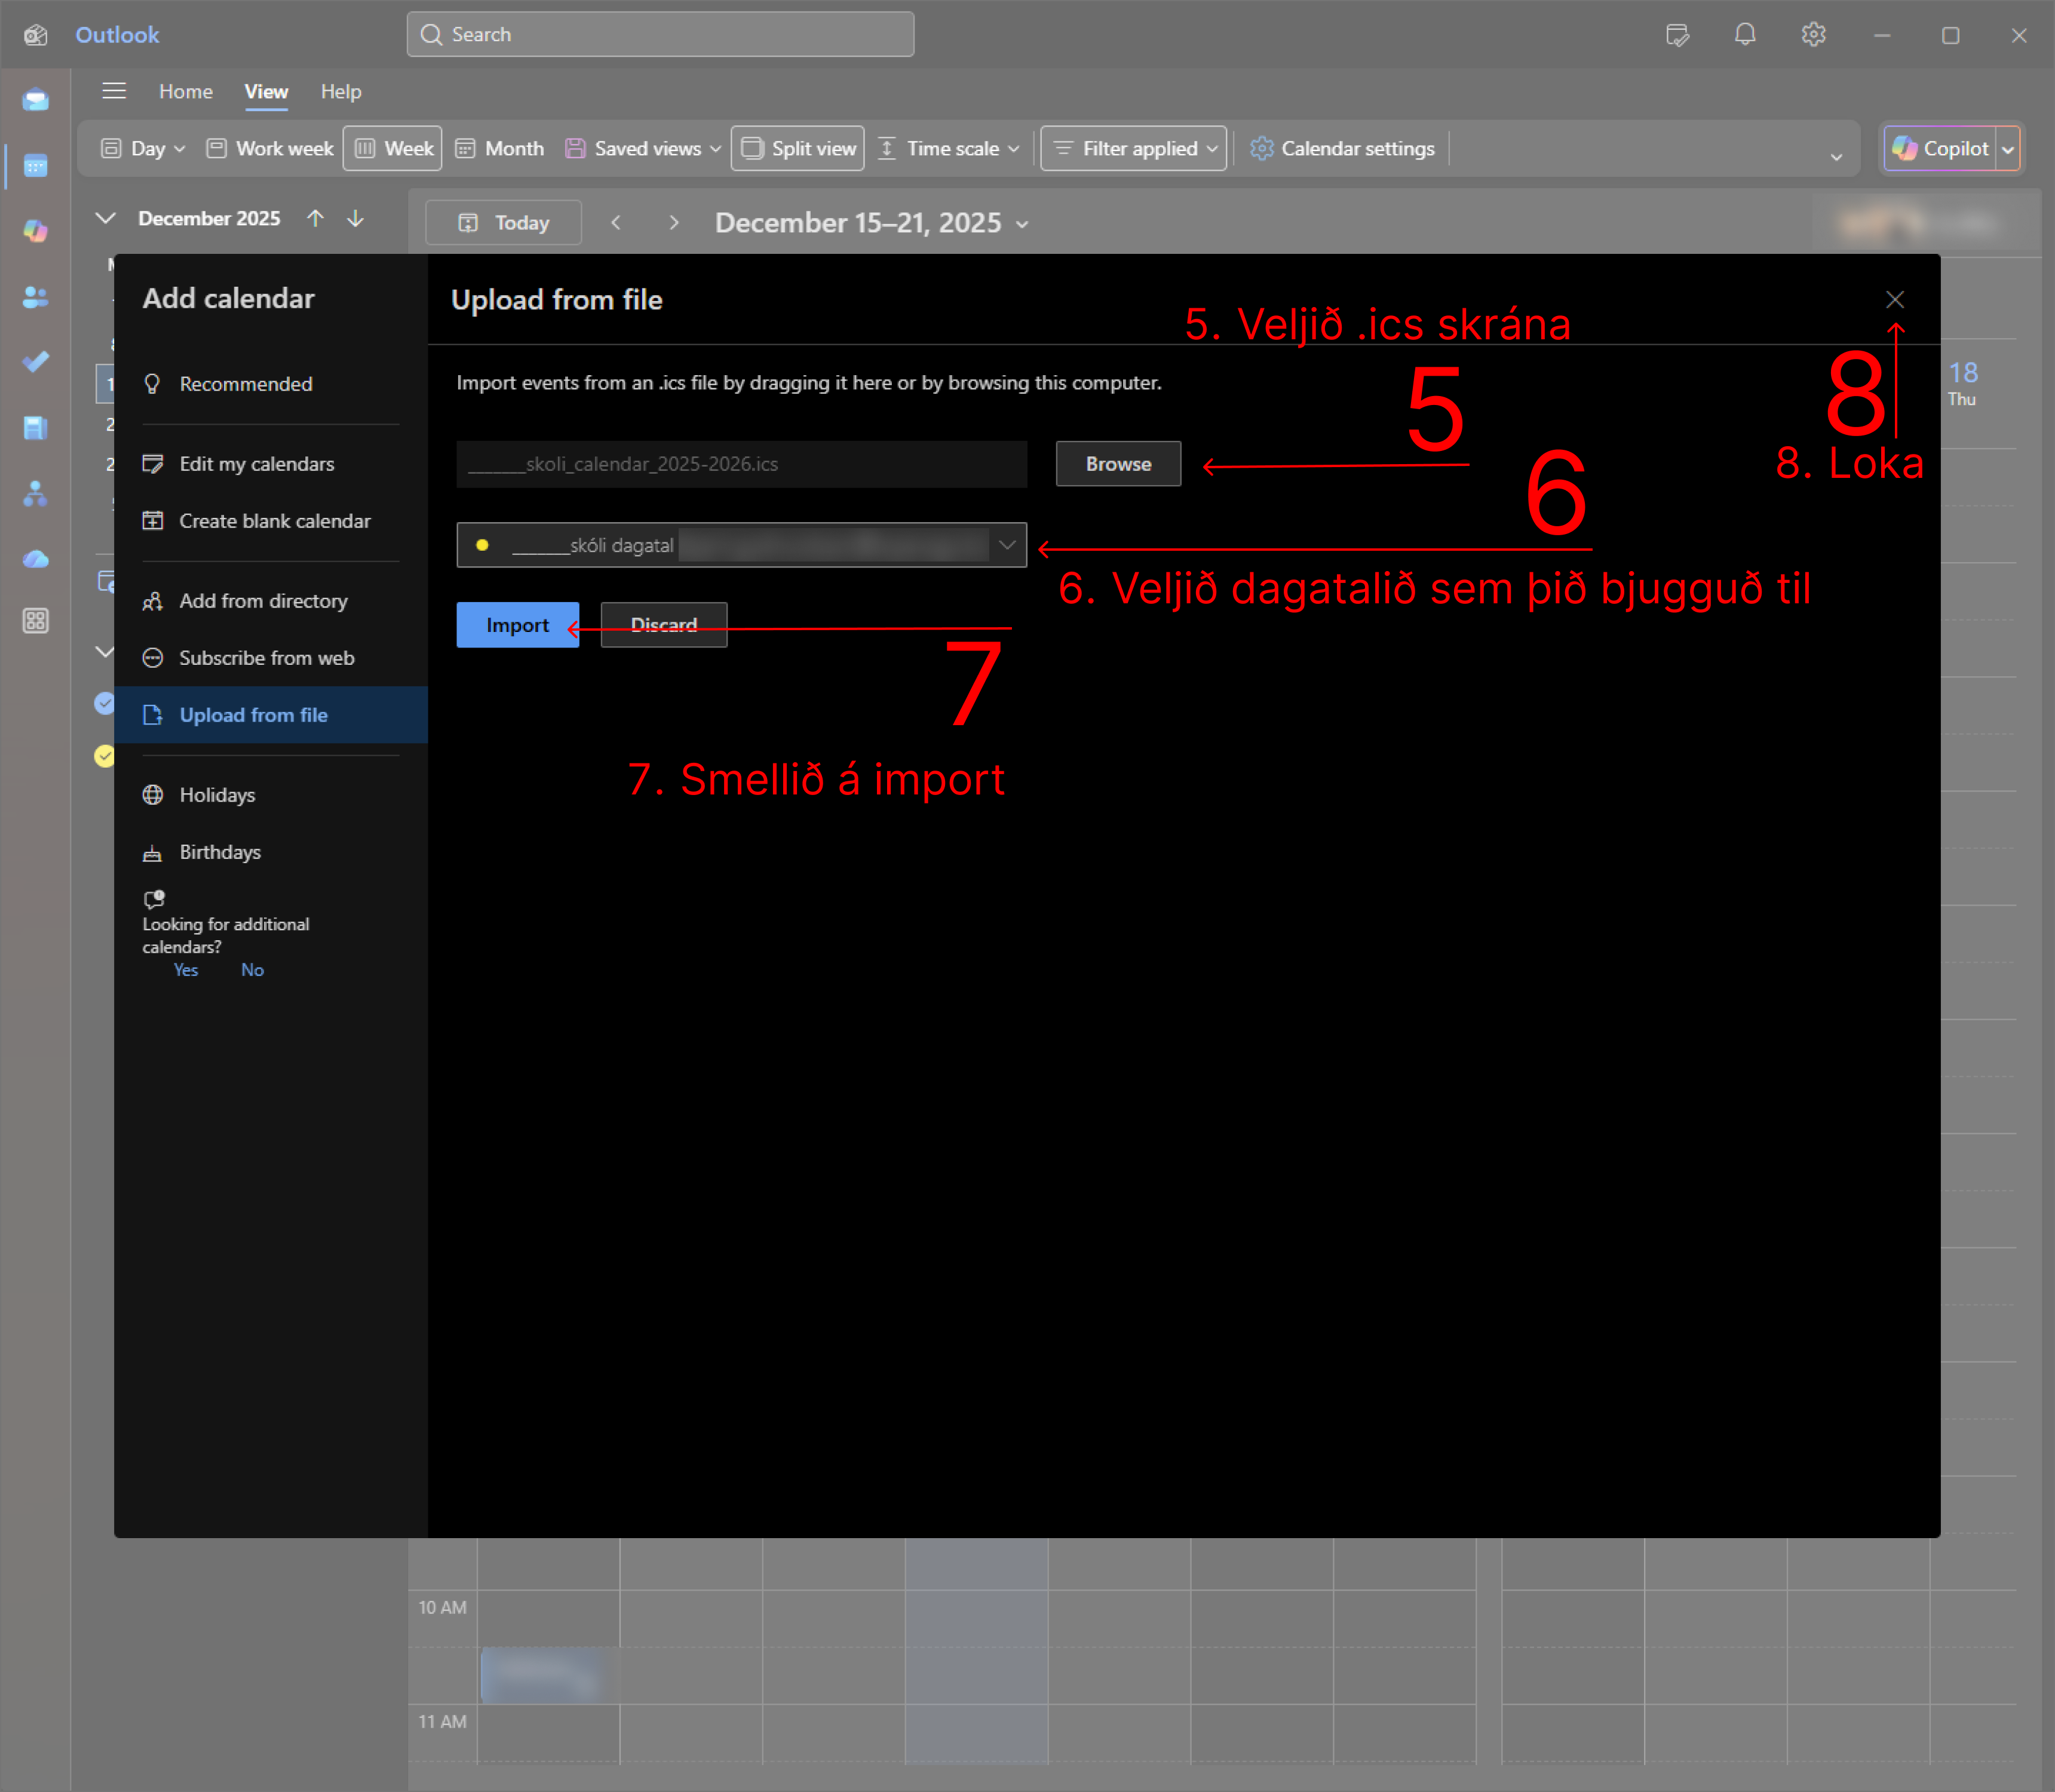Open the Mail icon in left sidebar
This screenshot has height=1792, width=2055.
pyautogui.click(x=35, y=100)
